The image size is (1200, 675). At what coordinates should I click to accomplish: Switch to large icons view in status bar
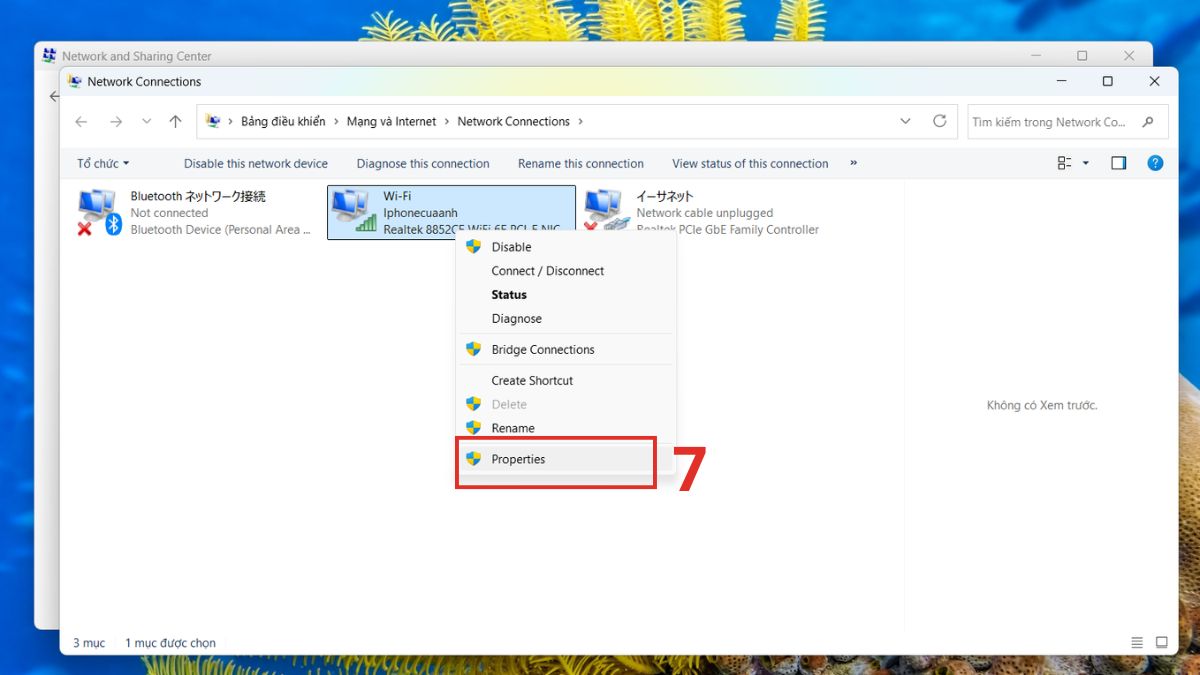1161,643
